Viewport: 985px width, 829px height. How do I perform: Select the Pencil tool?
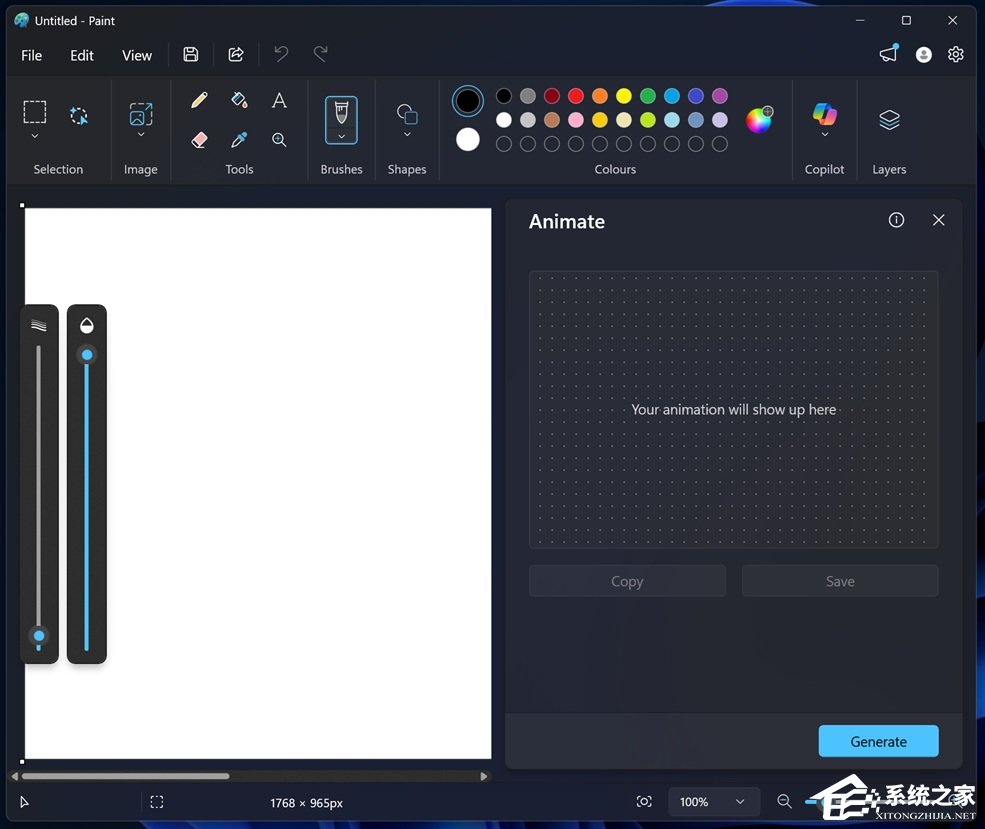pyautogui.click(x=199, y=99)
